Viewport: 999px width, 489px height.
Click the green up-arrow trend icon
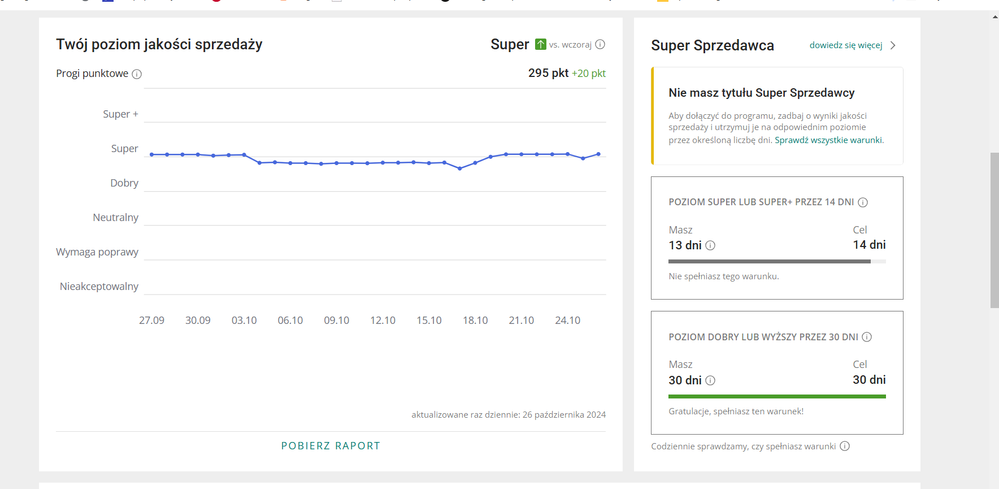(541, 45)
